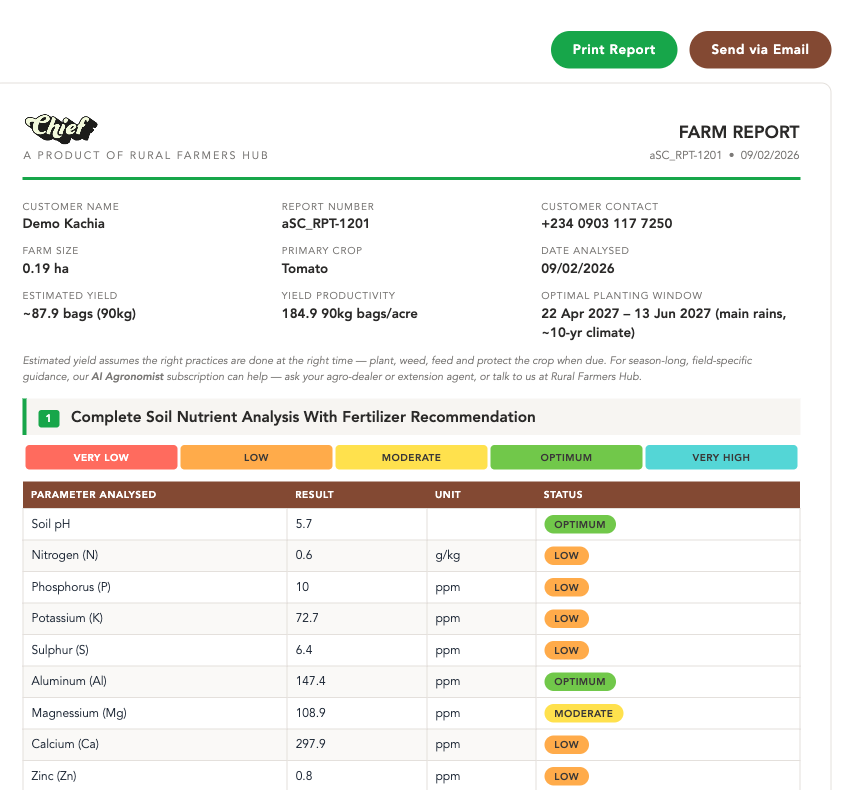Click the Calcium result 297.9
865x790 pixels.
click(311, 744)
